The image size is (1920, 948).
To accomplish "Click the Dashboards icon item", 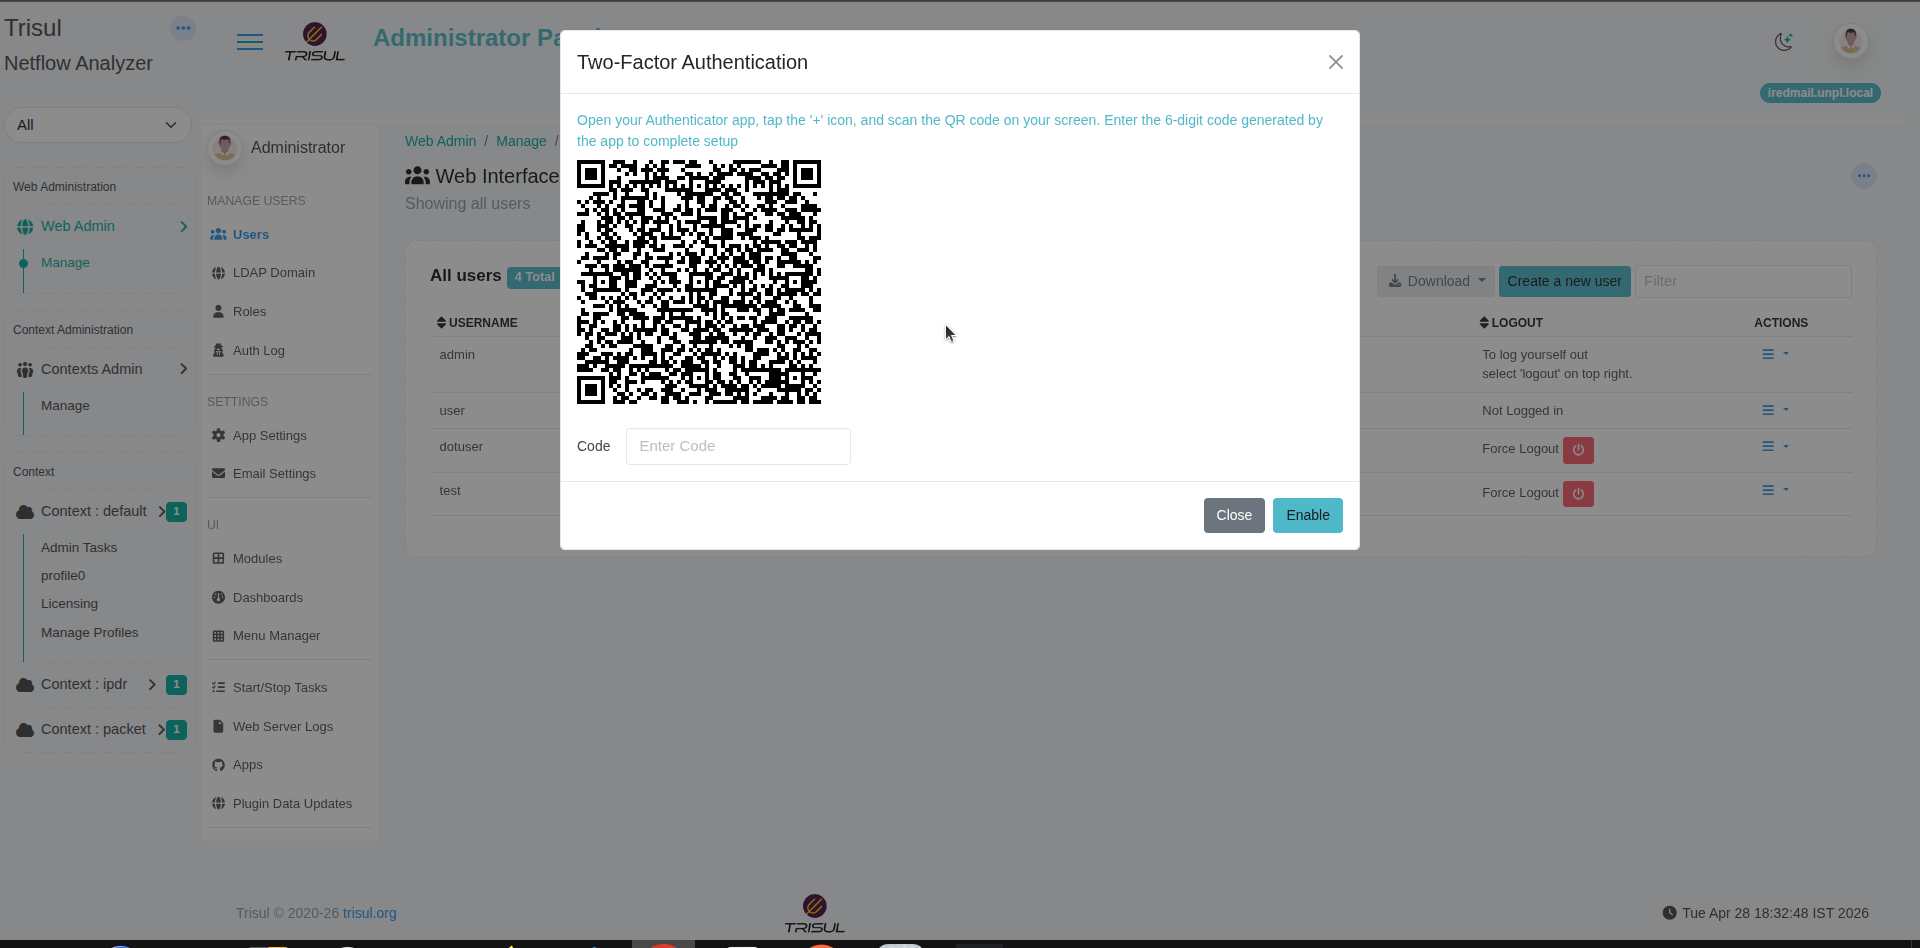I will click(267, 598).
